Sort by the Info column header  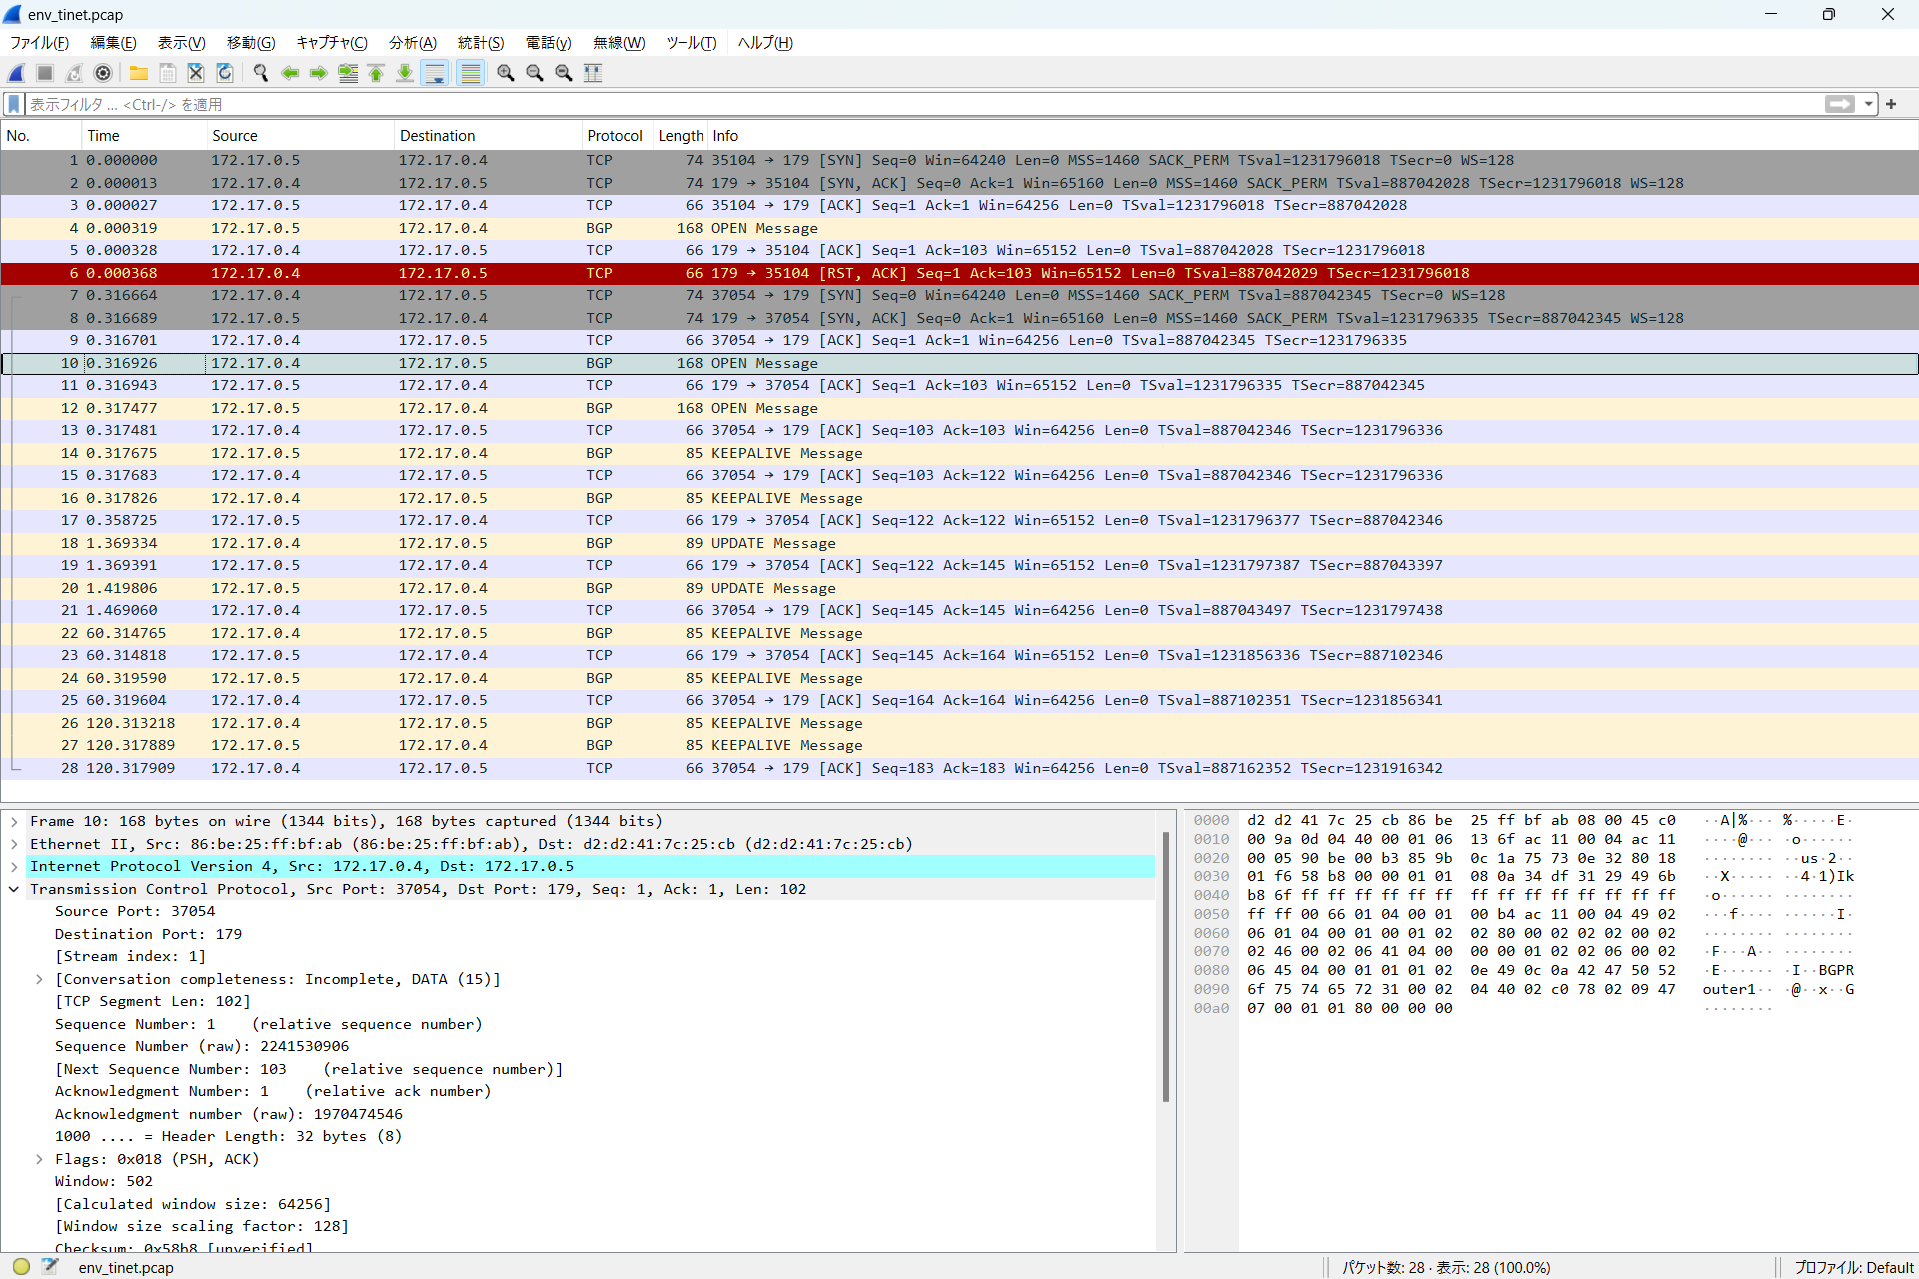1313,136
